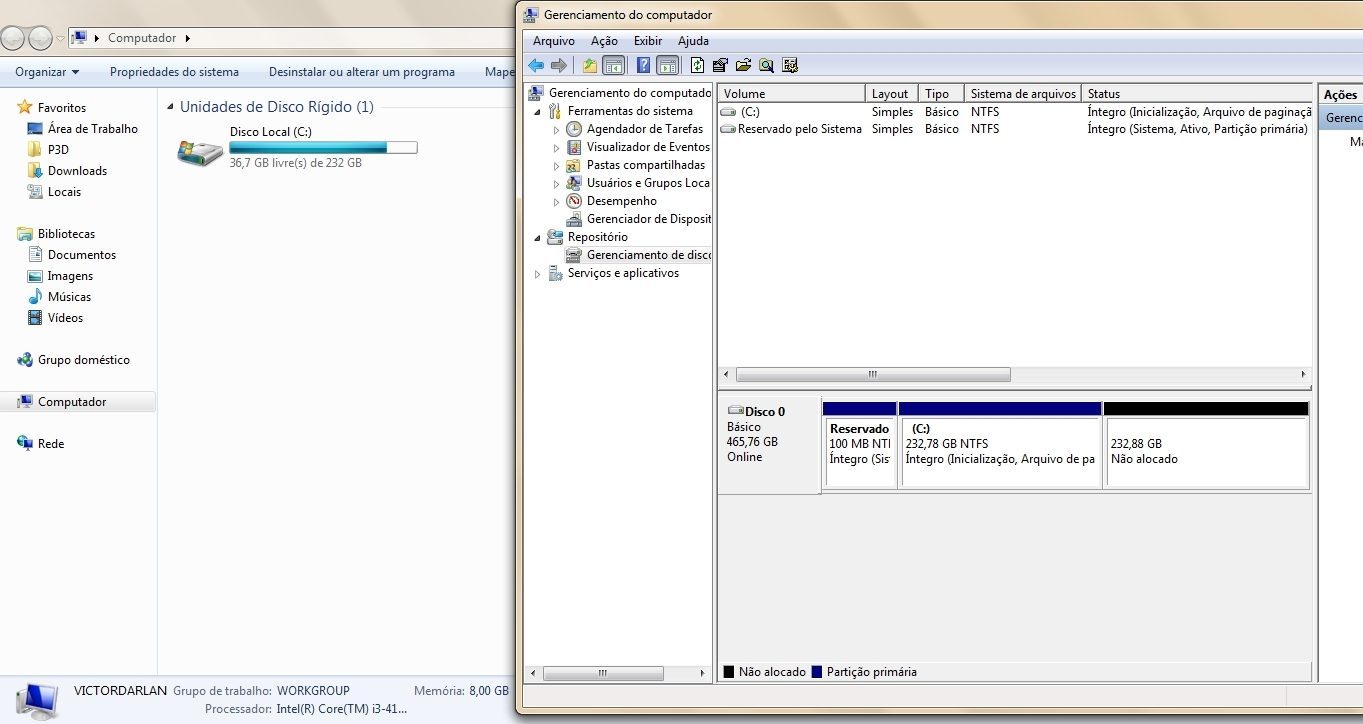Click the horizontal scrollbar of the volume list
The height and width of the screenshot is (724, 1363).
pyautogui.click(x=873, y=375)
